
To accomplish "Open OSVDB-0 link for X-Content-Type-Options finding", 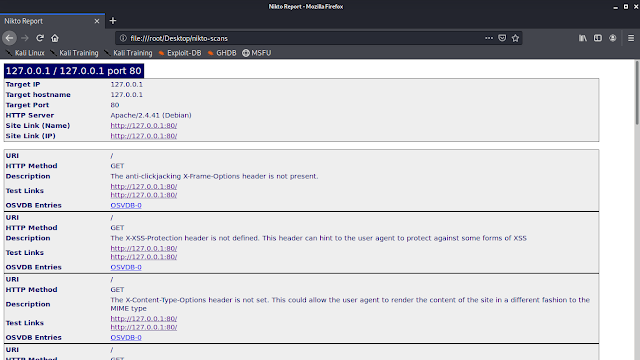I will pyautogui.click(x=126, y=338).
